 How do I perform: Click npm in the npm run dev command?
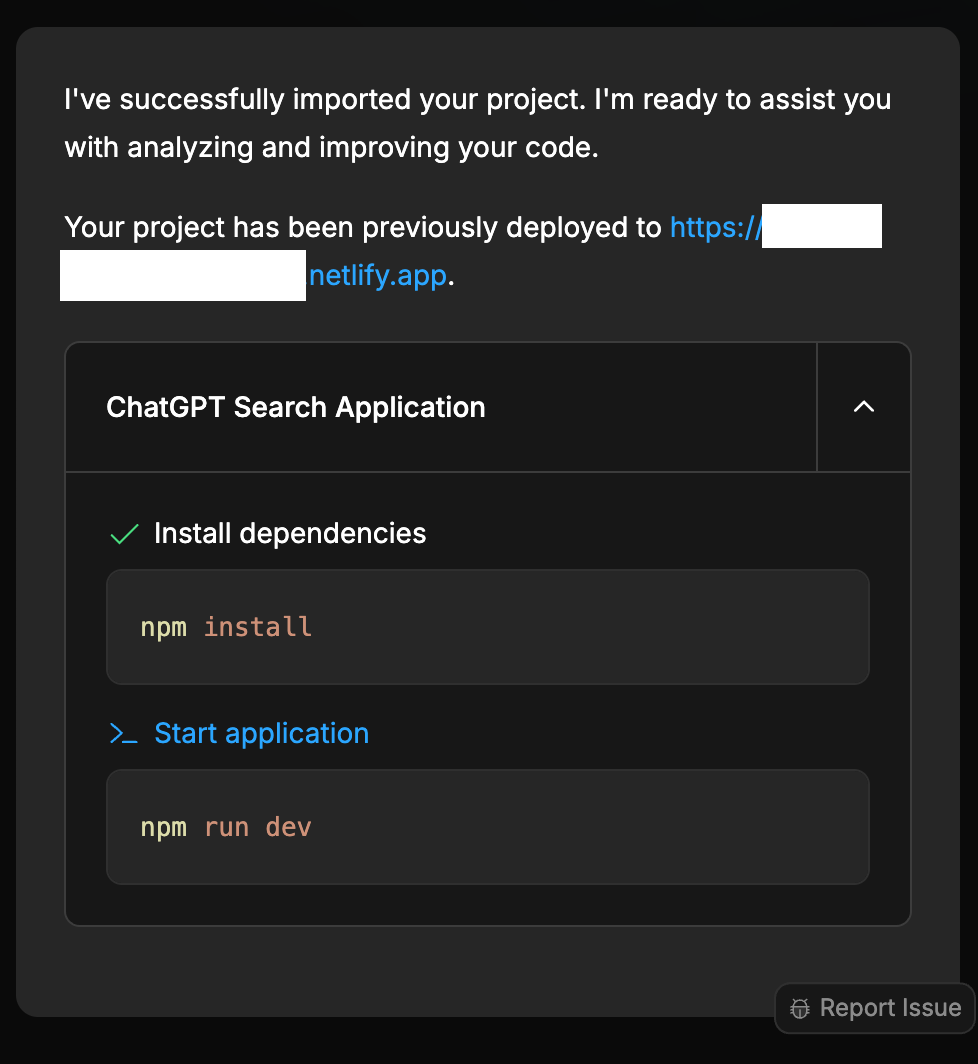[x=163, y=828]
